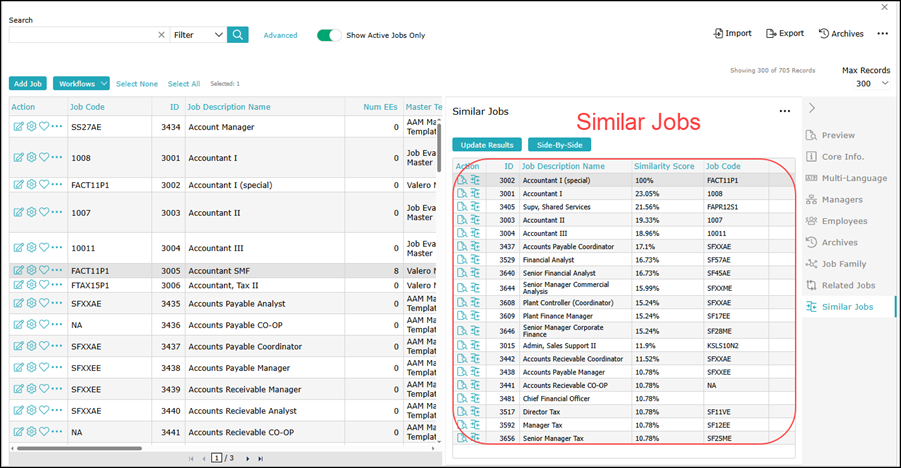Screen dimensions: 901x468
Task: Click the Update Results button
Action: (x=486, y=145)
